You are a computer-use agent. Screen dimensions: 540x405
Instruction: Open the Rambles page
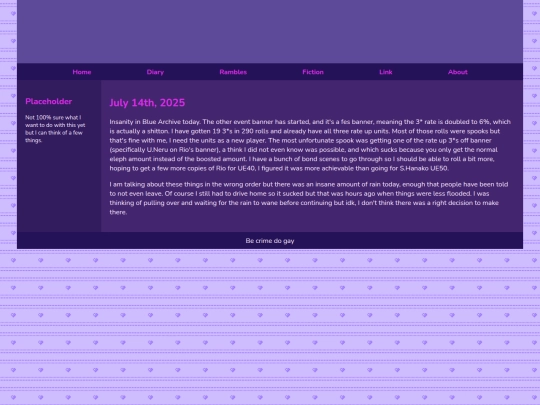click(x=233, y=72)
